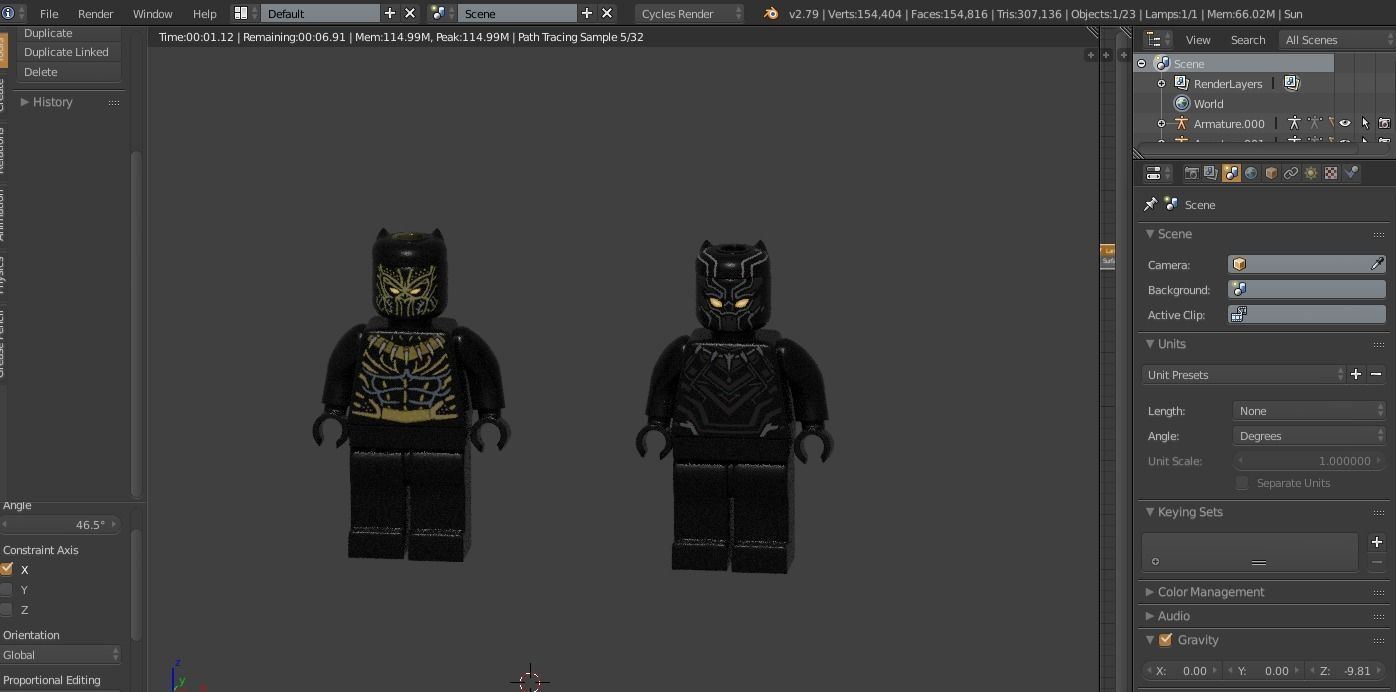Open the Render menu

coord(95,13)
